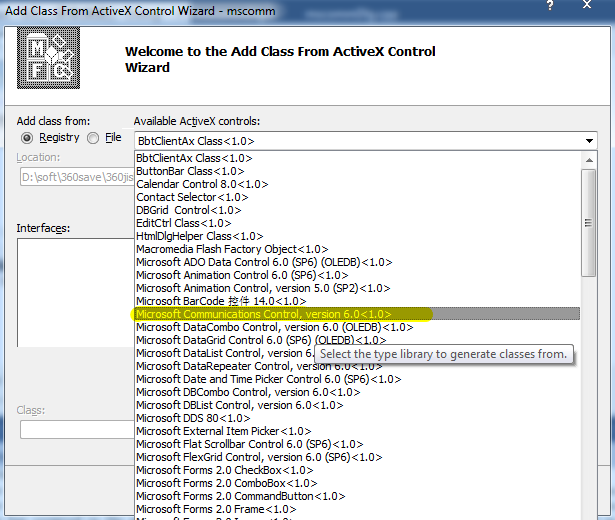
Task: Click the MFC wizard logo icon
Action: coord(48,58)
